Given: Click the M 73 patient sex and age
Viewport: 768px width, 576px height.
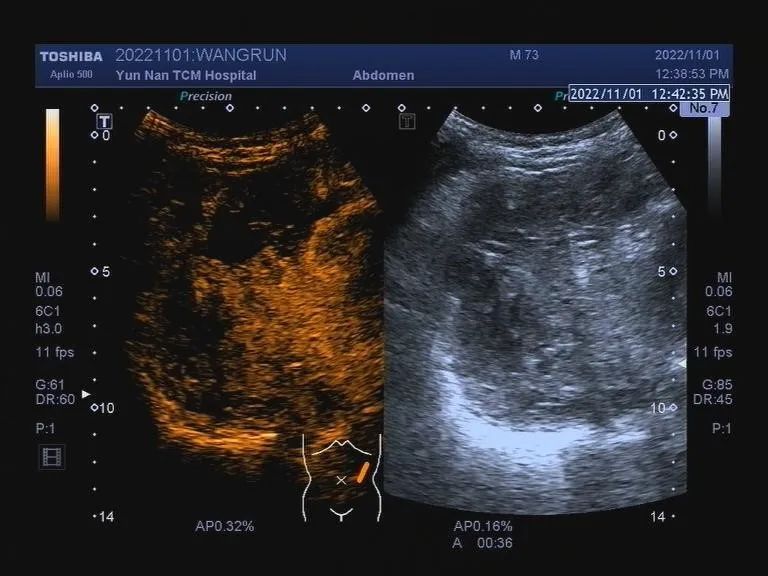Looking at the screenshot, I should 524,55.
